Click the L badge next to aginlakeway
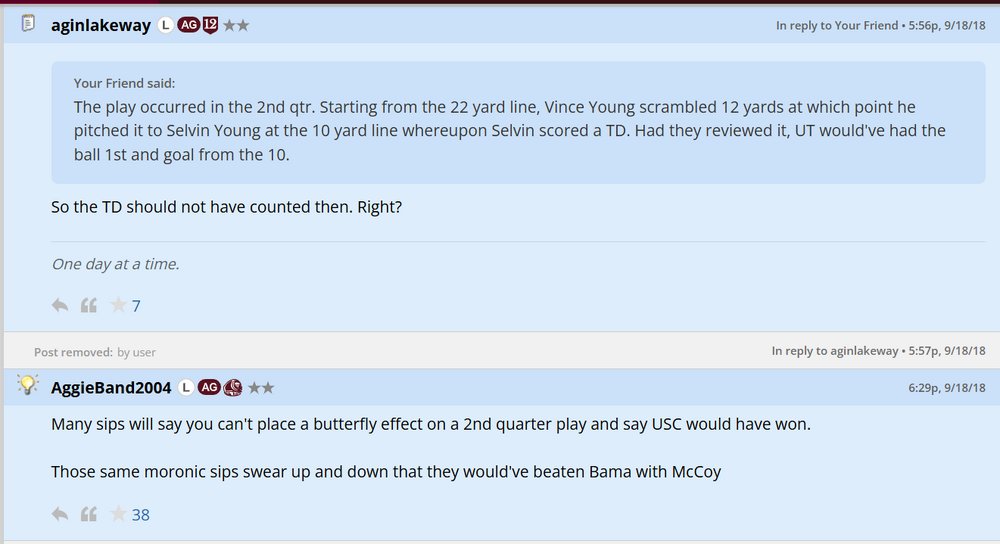1000x544 pixels. coord(166,25)
